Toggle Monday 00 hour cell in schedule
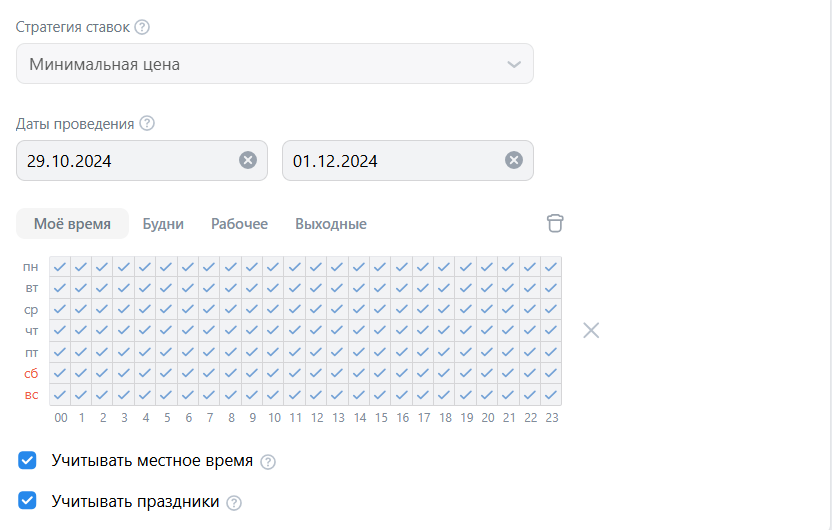 60,267
